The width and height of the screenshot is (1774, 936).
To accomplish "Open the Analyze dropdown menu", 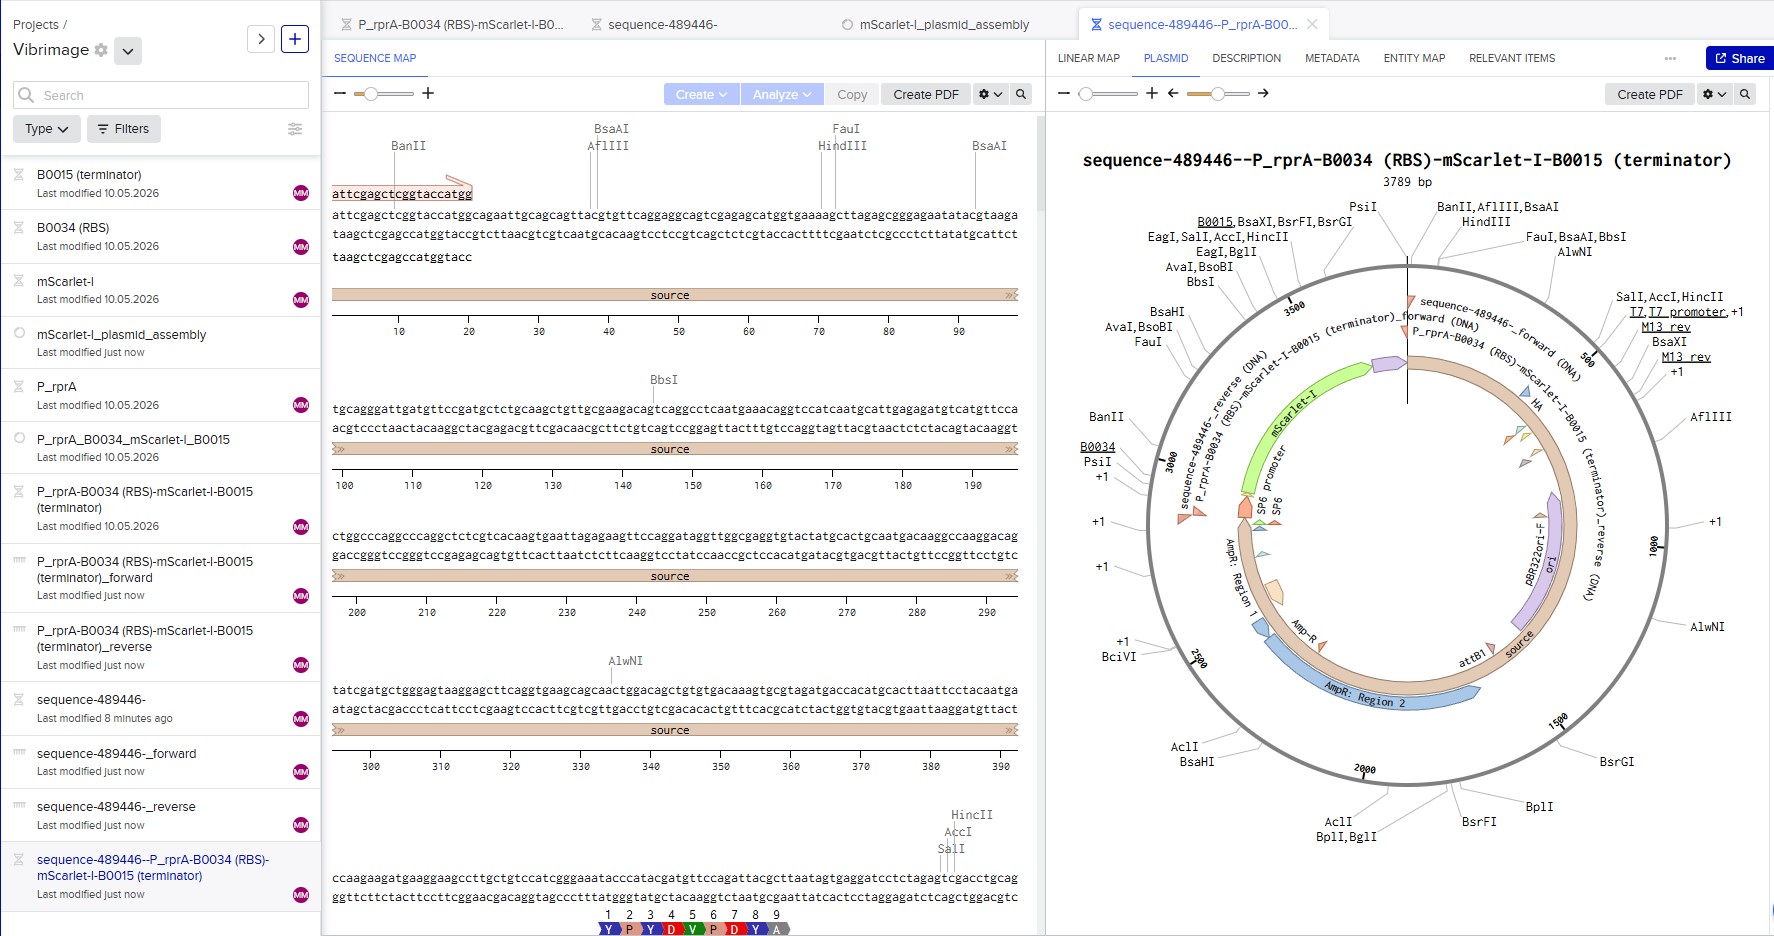I will 782,94.
